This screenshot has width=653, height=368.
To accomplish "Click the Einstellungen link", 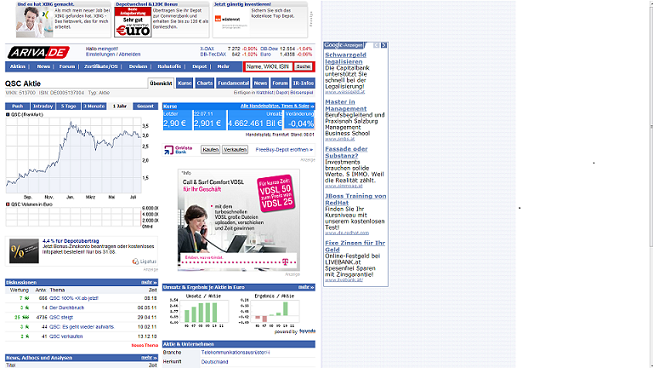I will [100, 55].
